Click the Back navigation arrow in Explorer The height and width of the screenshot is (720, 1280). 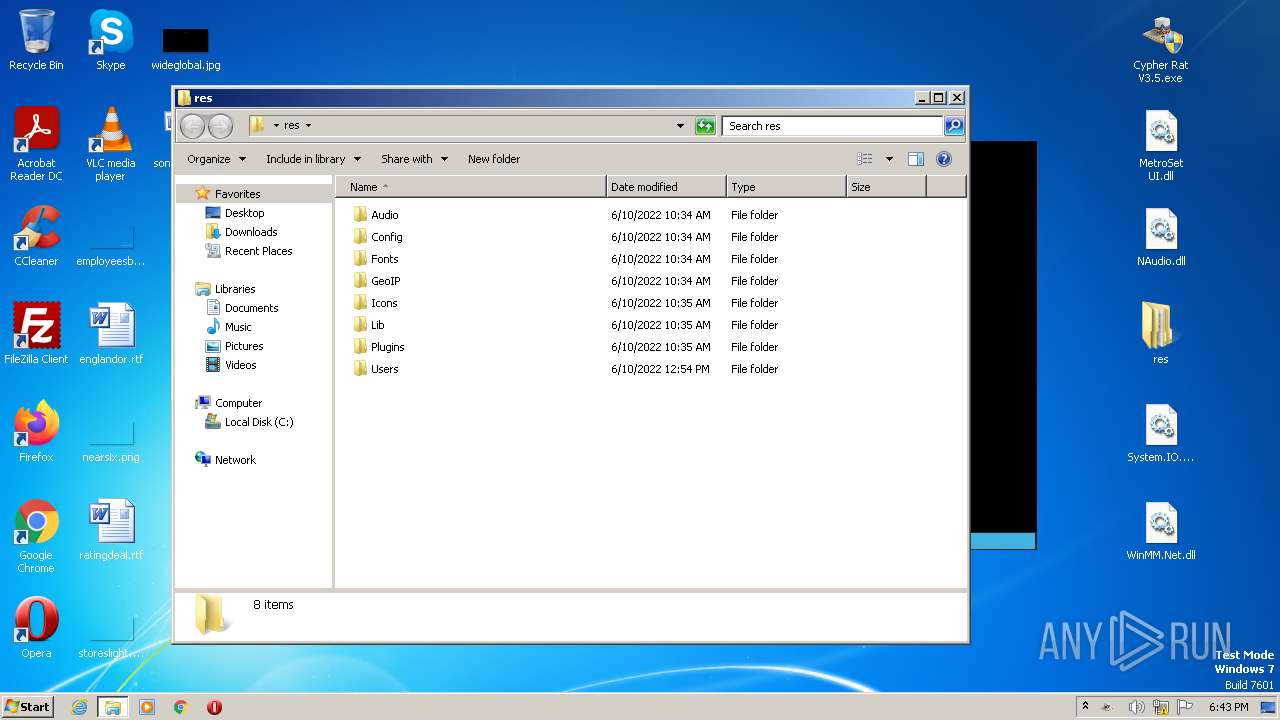point(192,126)
